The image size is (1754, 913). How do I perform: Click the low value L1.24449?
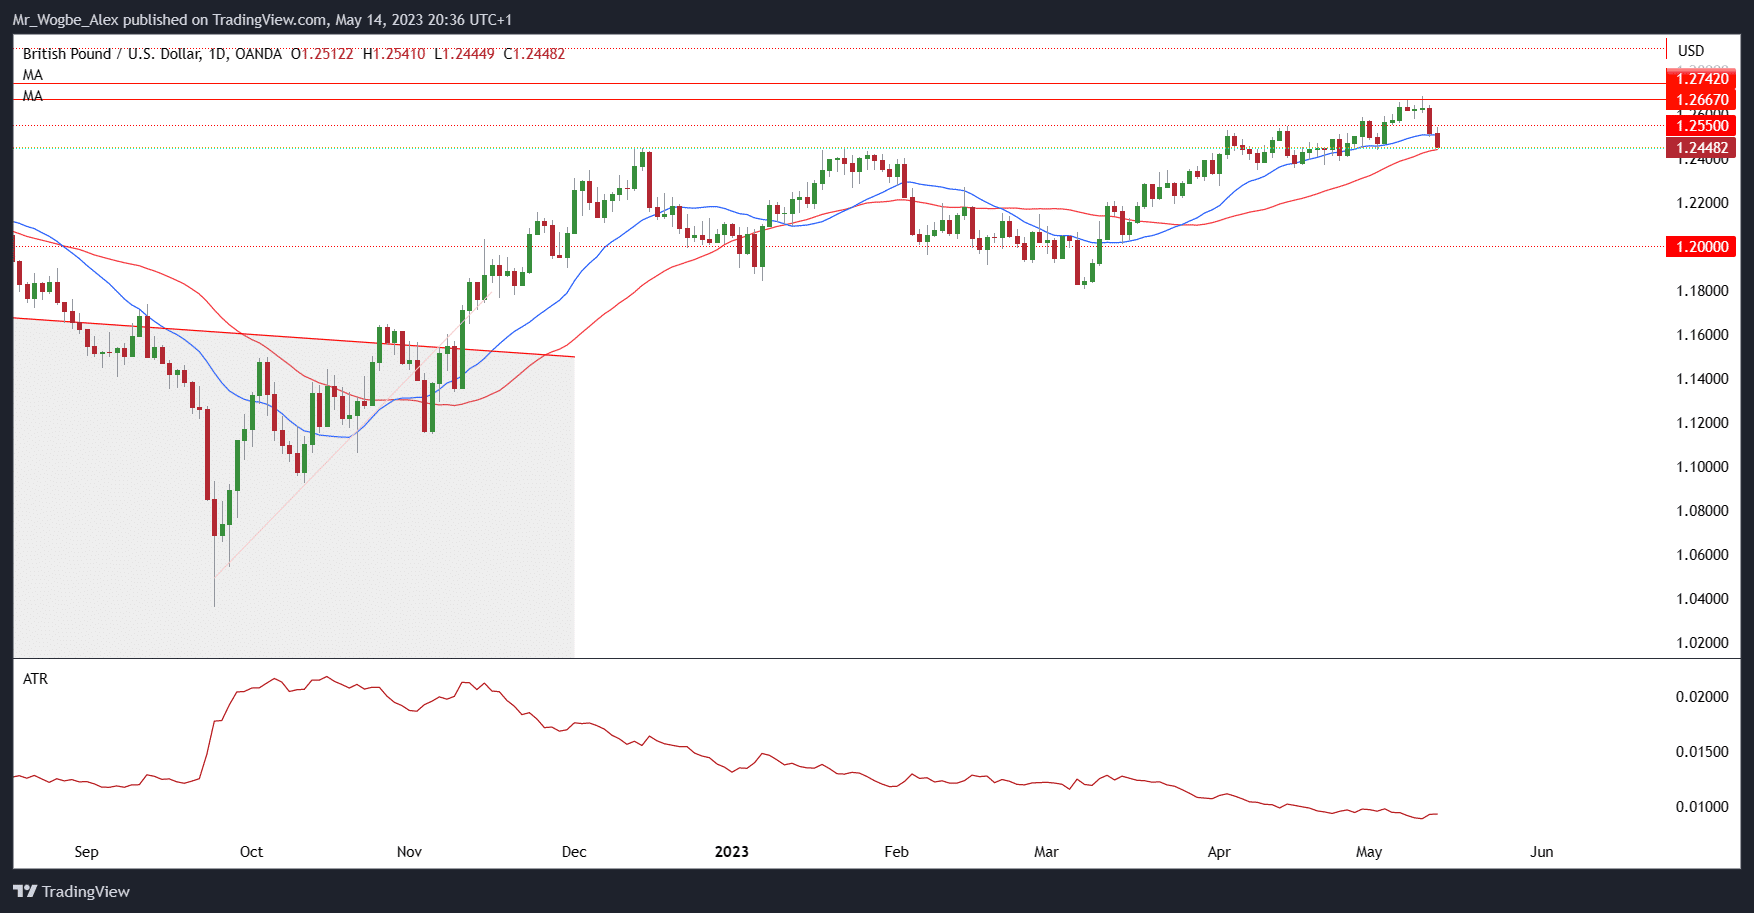coord(464,54)
